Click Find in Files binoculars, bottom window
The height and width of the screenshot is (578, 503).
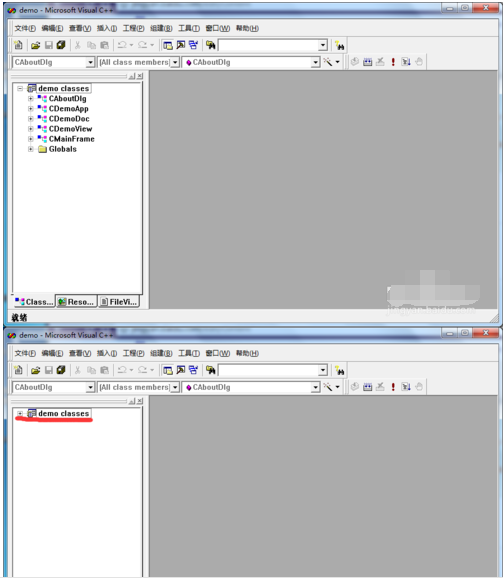[x=210, y=370]
